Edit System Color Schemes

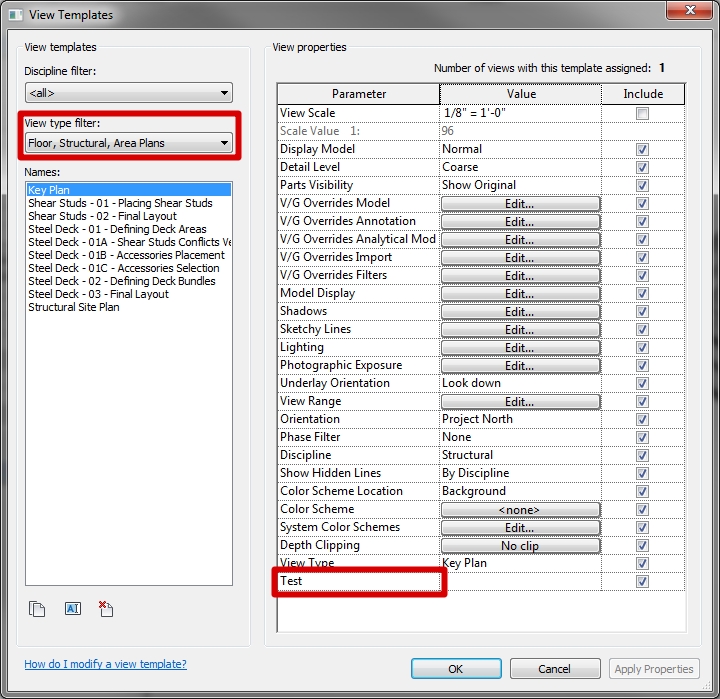[x=520, y=527]
